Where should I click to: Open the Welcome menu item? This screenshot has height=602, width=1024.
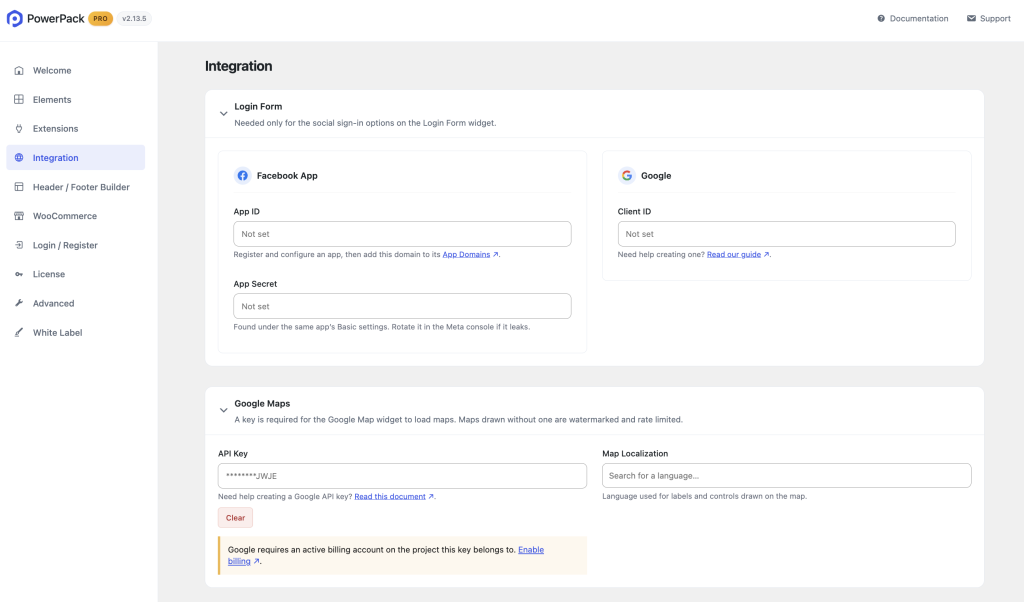76,71
